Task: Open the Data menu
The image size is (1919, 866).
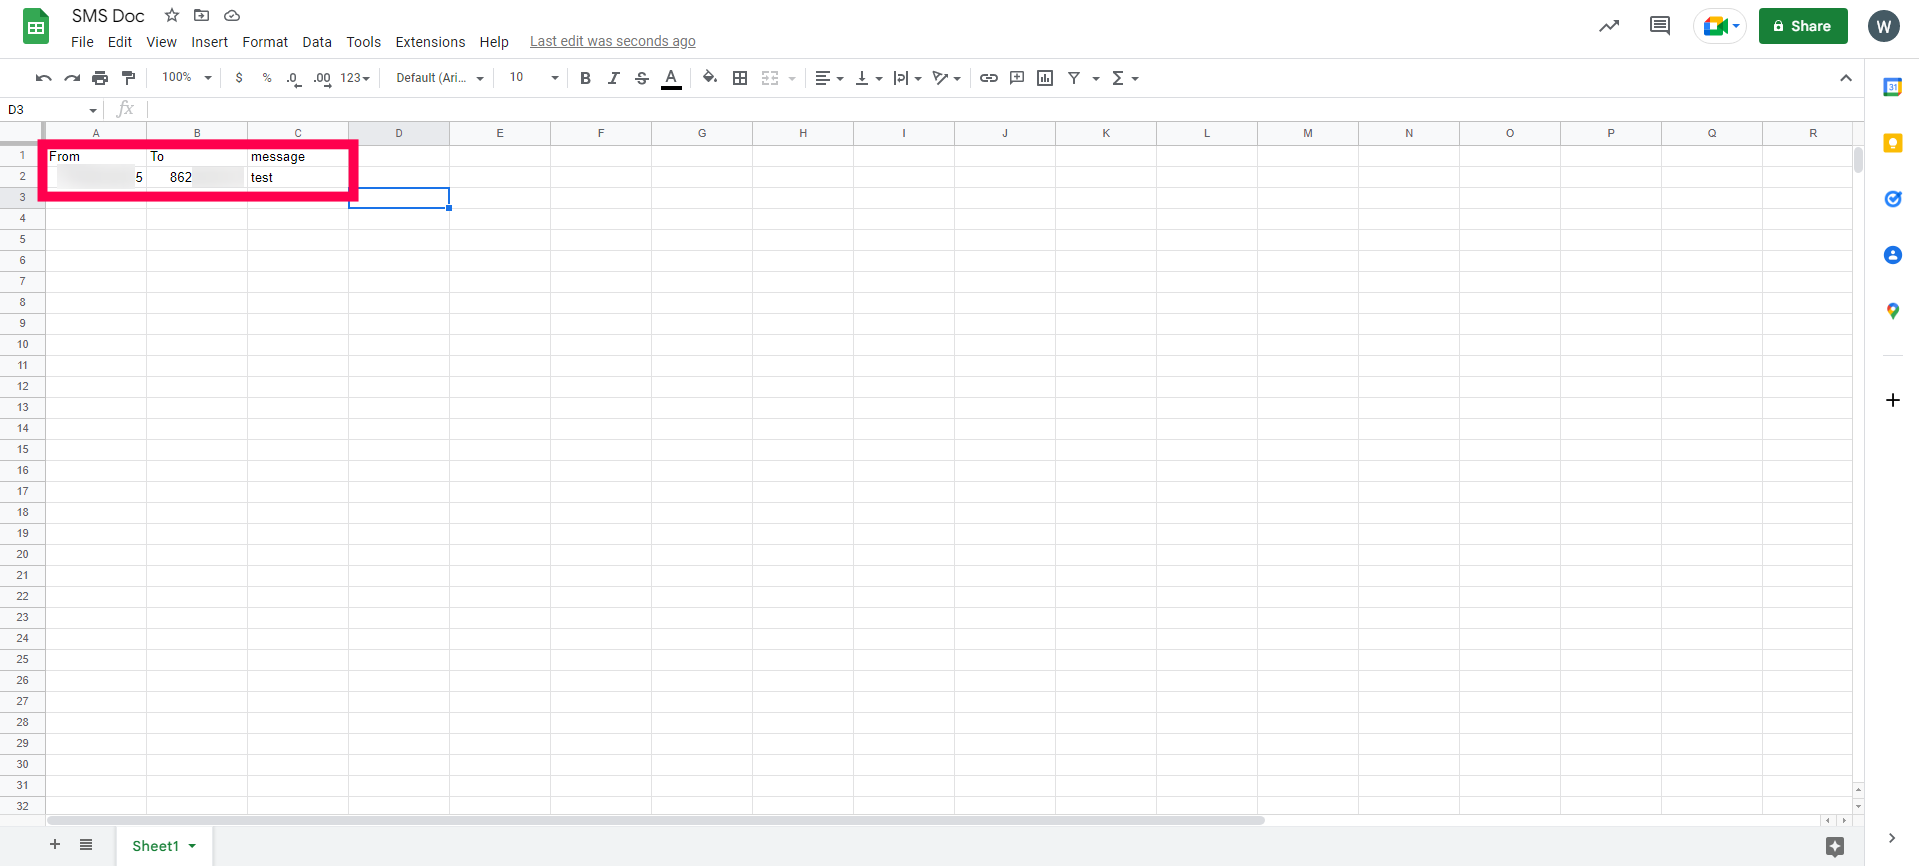Action: (x=317, y=42)
